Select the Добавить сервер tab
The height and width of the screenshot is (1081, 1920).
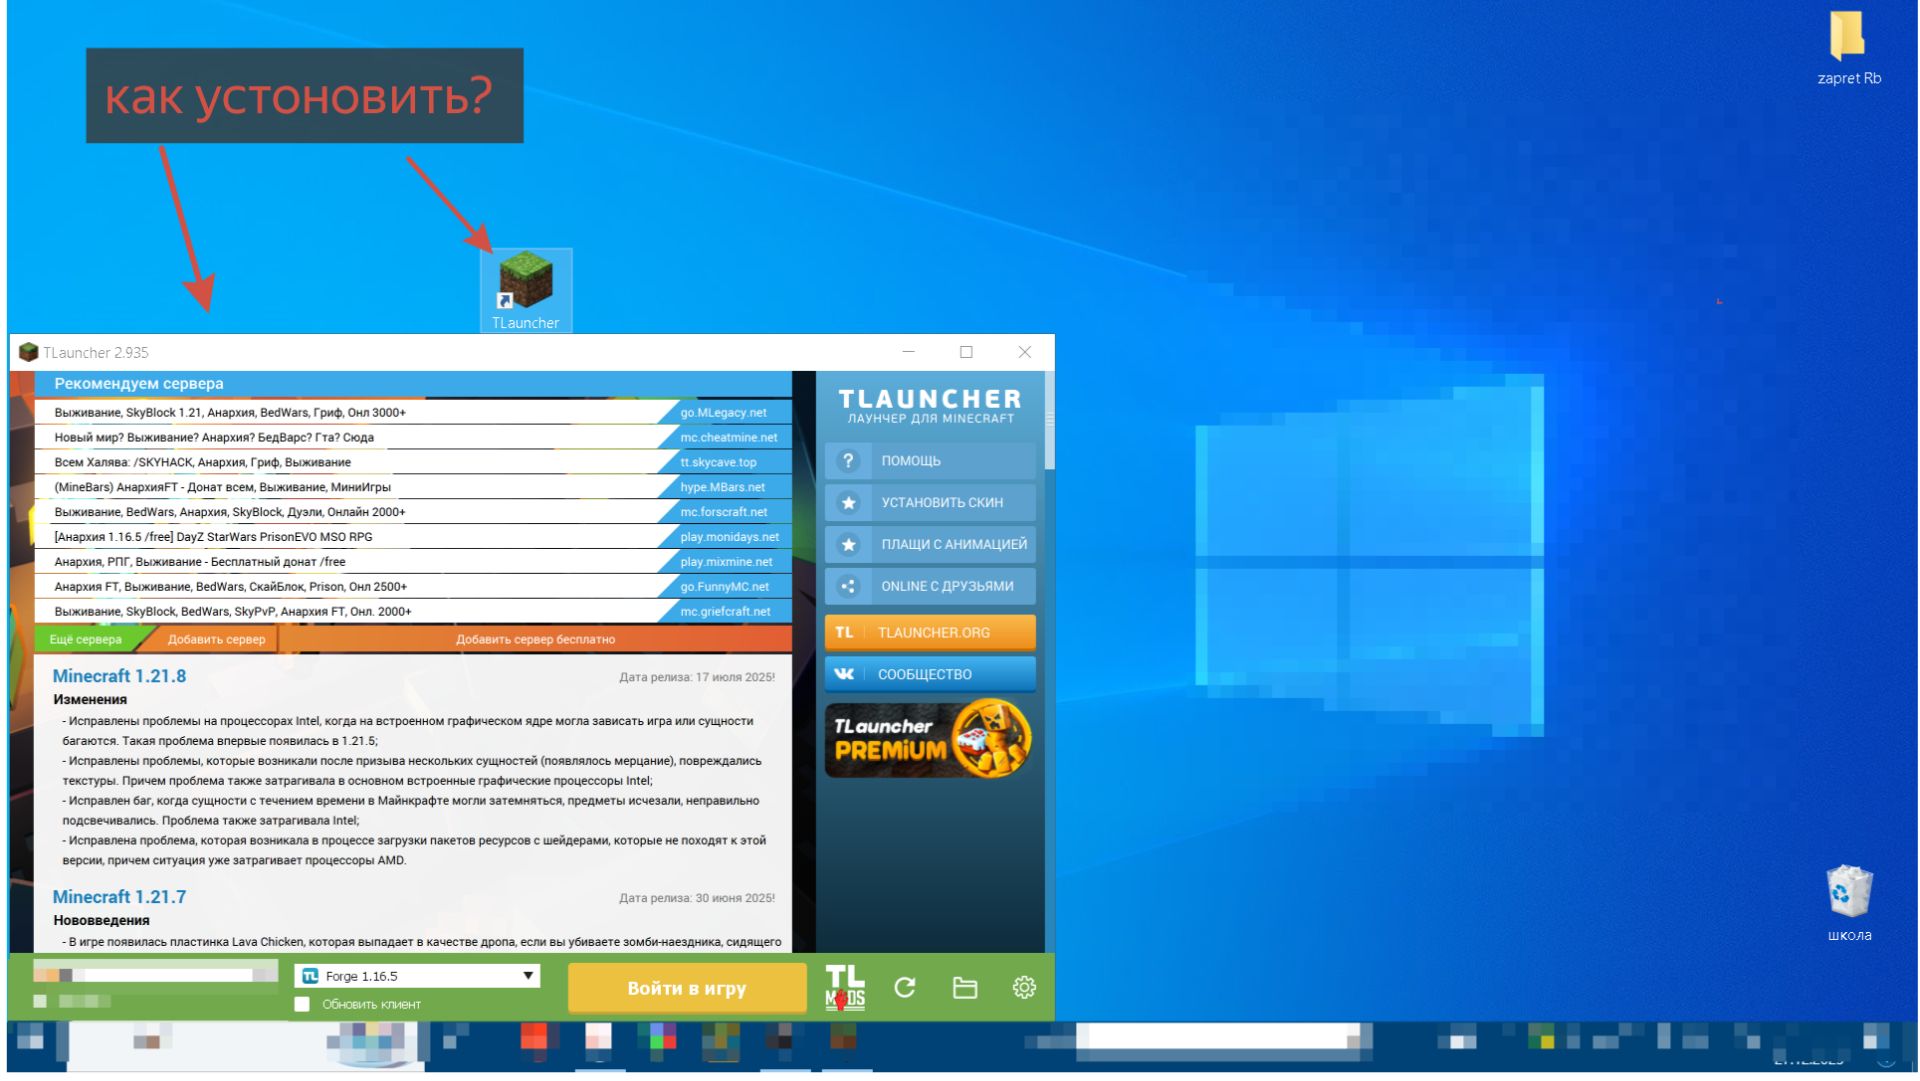pyautogui.click(x=216, y=640)
